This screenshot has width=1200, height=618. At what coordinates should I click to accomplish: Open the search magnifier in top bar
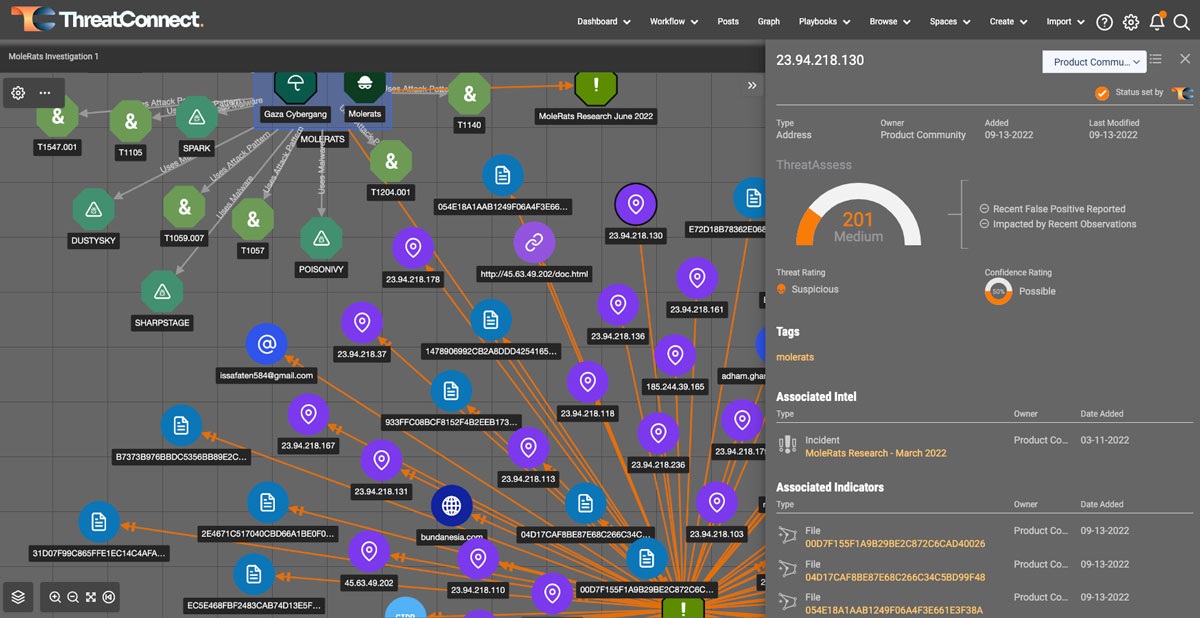click(x=1181, y=21)
